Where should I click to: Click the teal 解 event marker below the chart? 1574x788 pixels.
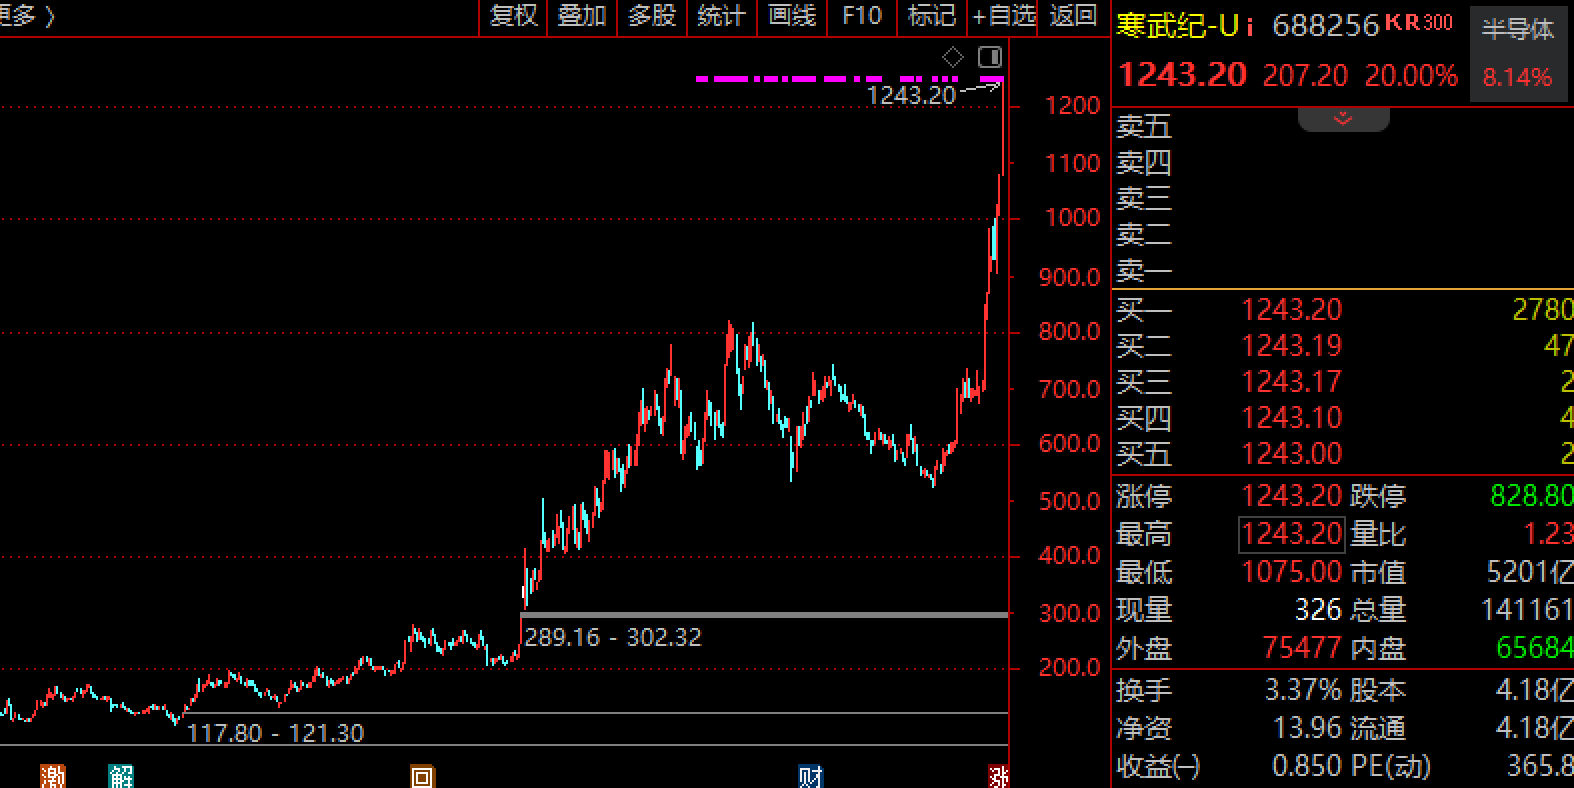pos(121,777)
